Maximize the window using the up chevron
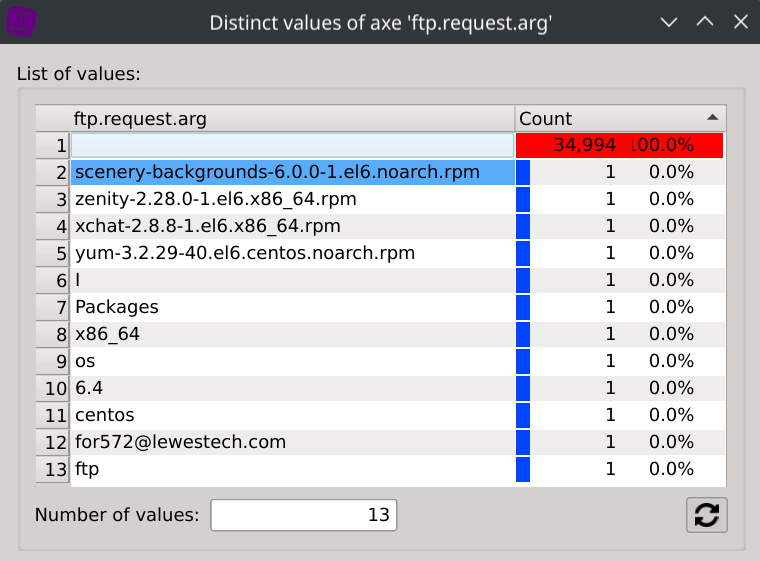 (704, 22)
